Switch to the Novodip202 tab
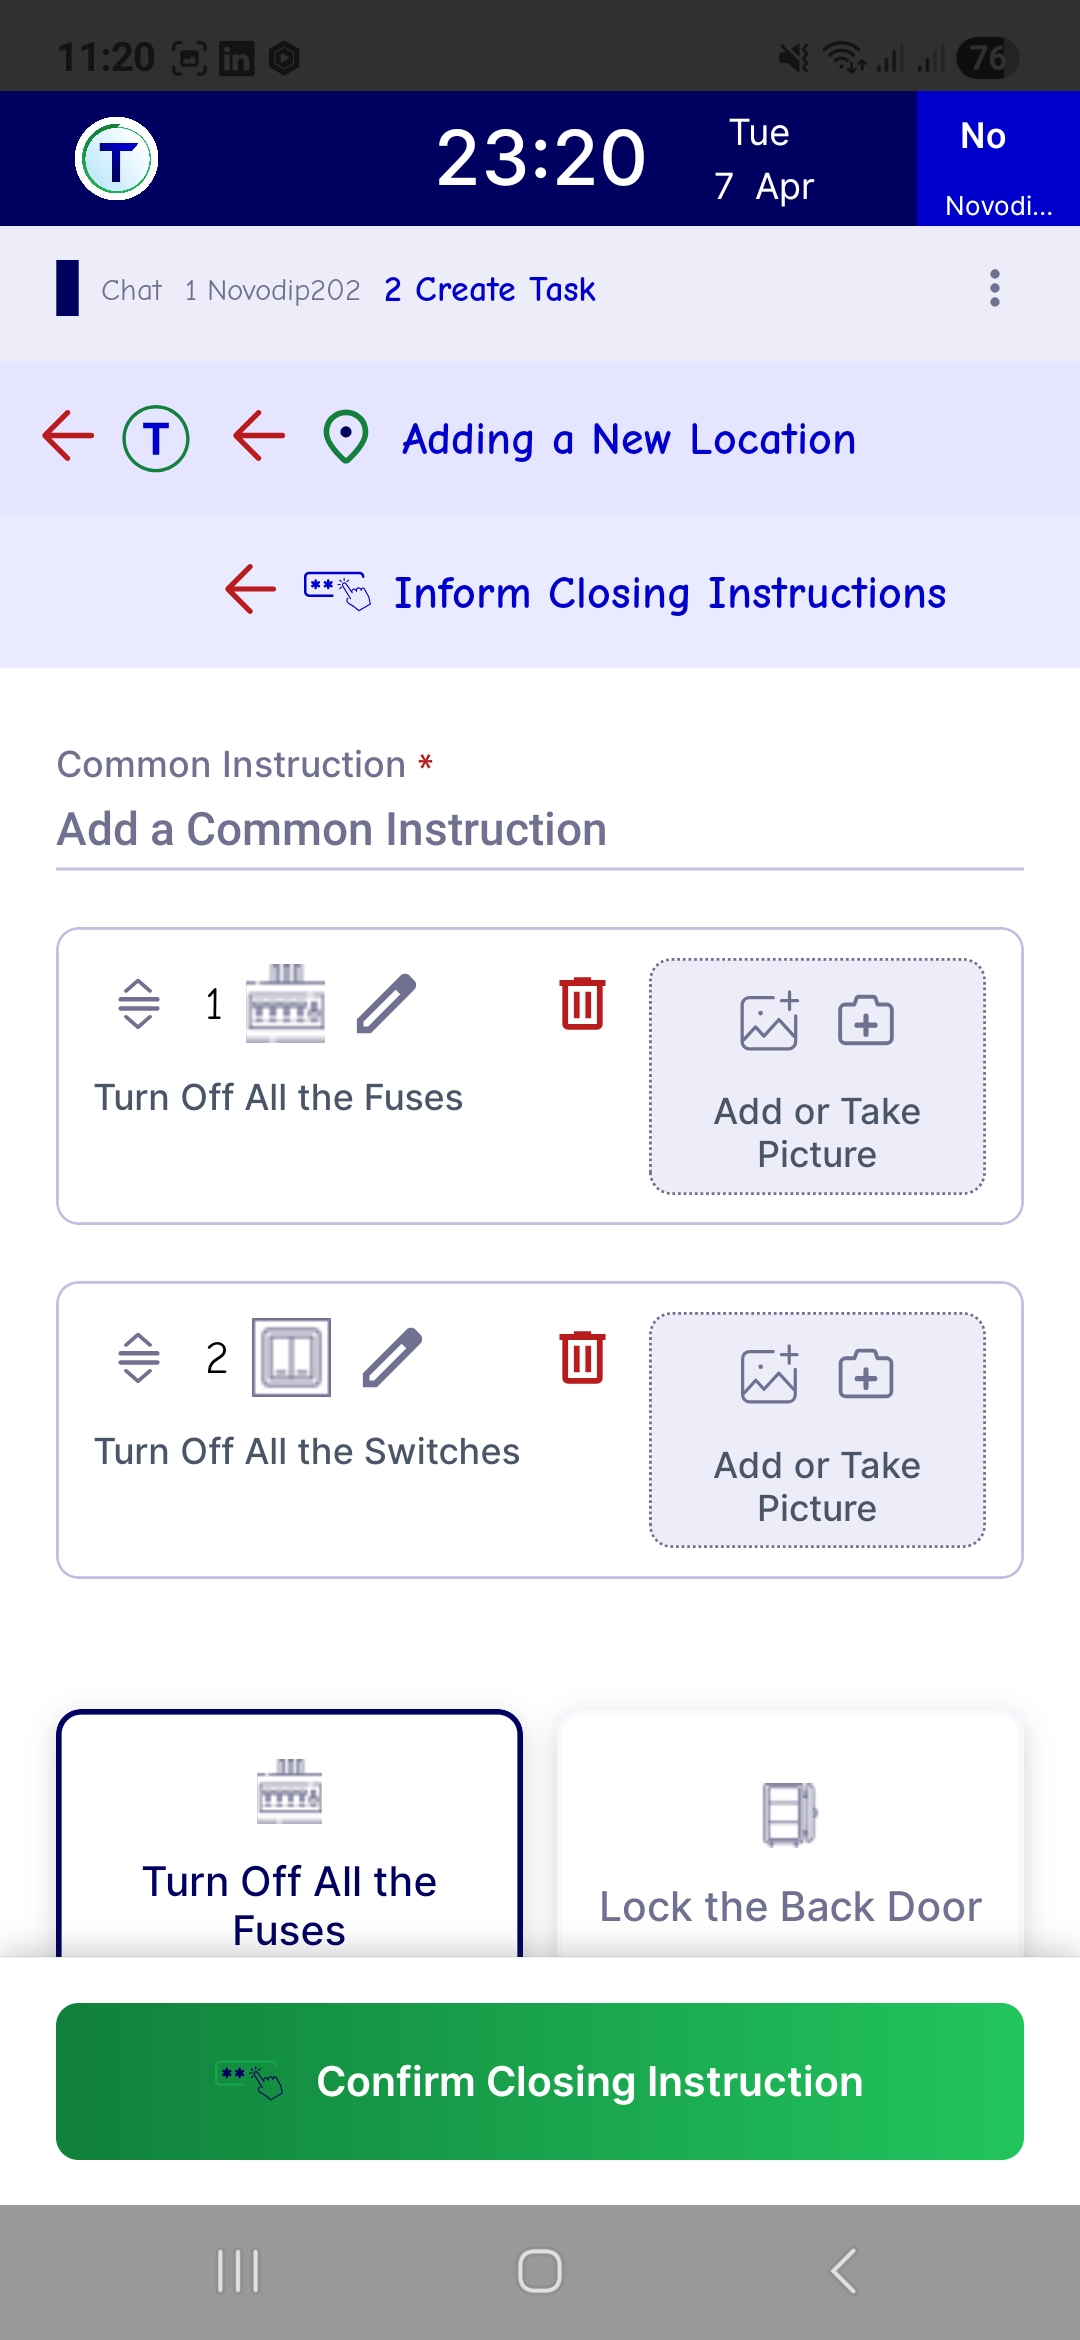Screen dimensions: 1080x2340 [x=273, y=290]
